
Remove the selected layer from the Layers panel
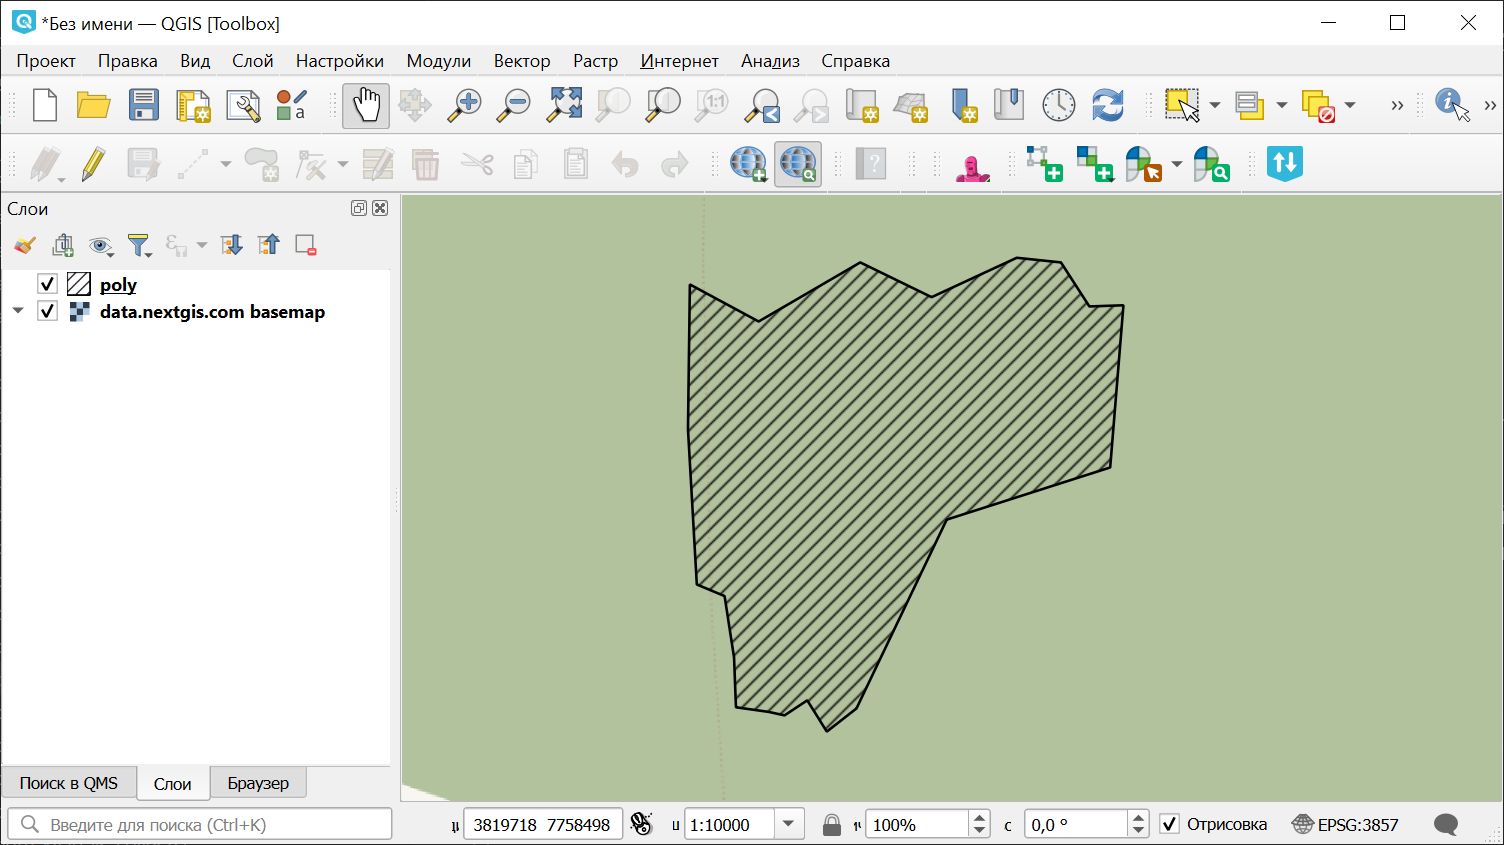pyautogui.click(x=306, y=245)
